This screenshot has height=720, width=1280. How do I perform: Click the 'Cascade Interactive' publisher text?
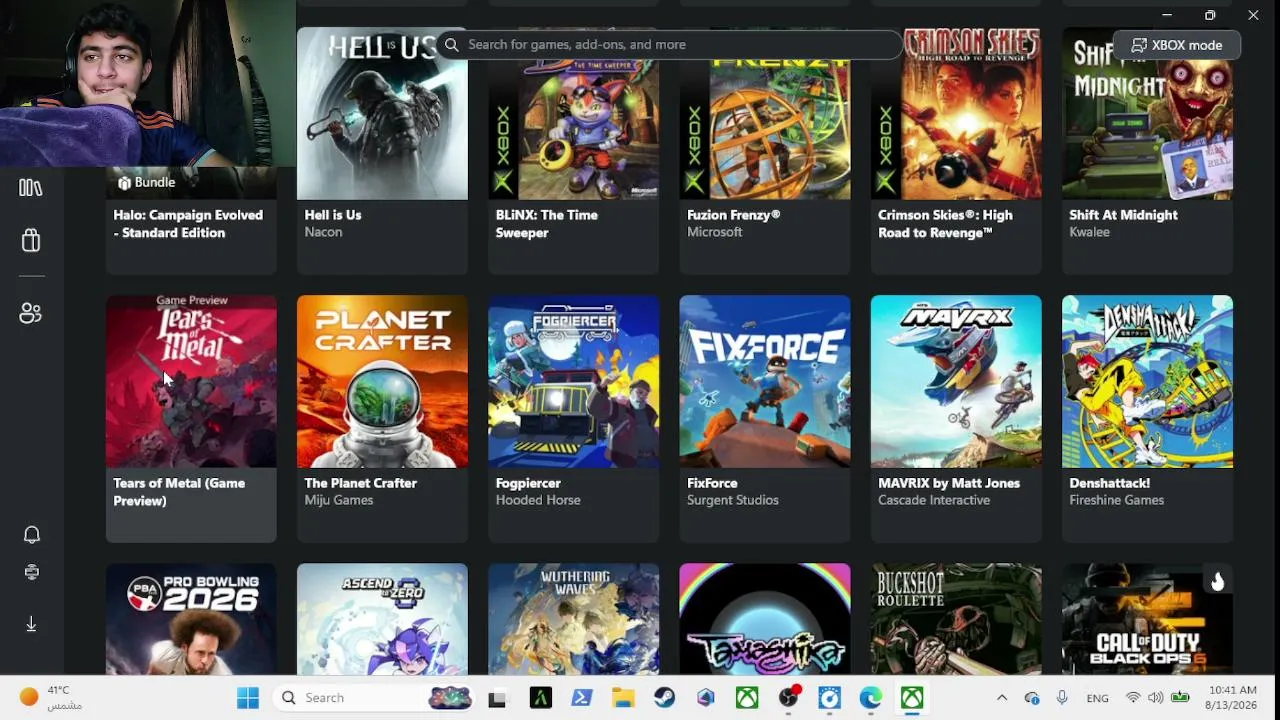pos(934,500)
